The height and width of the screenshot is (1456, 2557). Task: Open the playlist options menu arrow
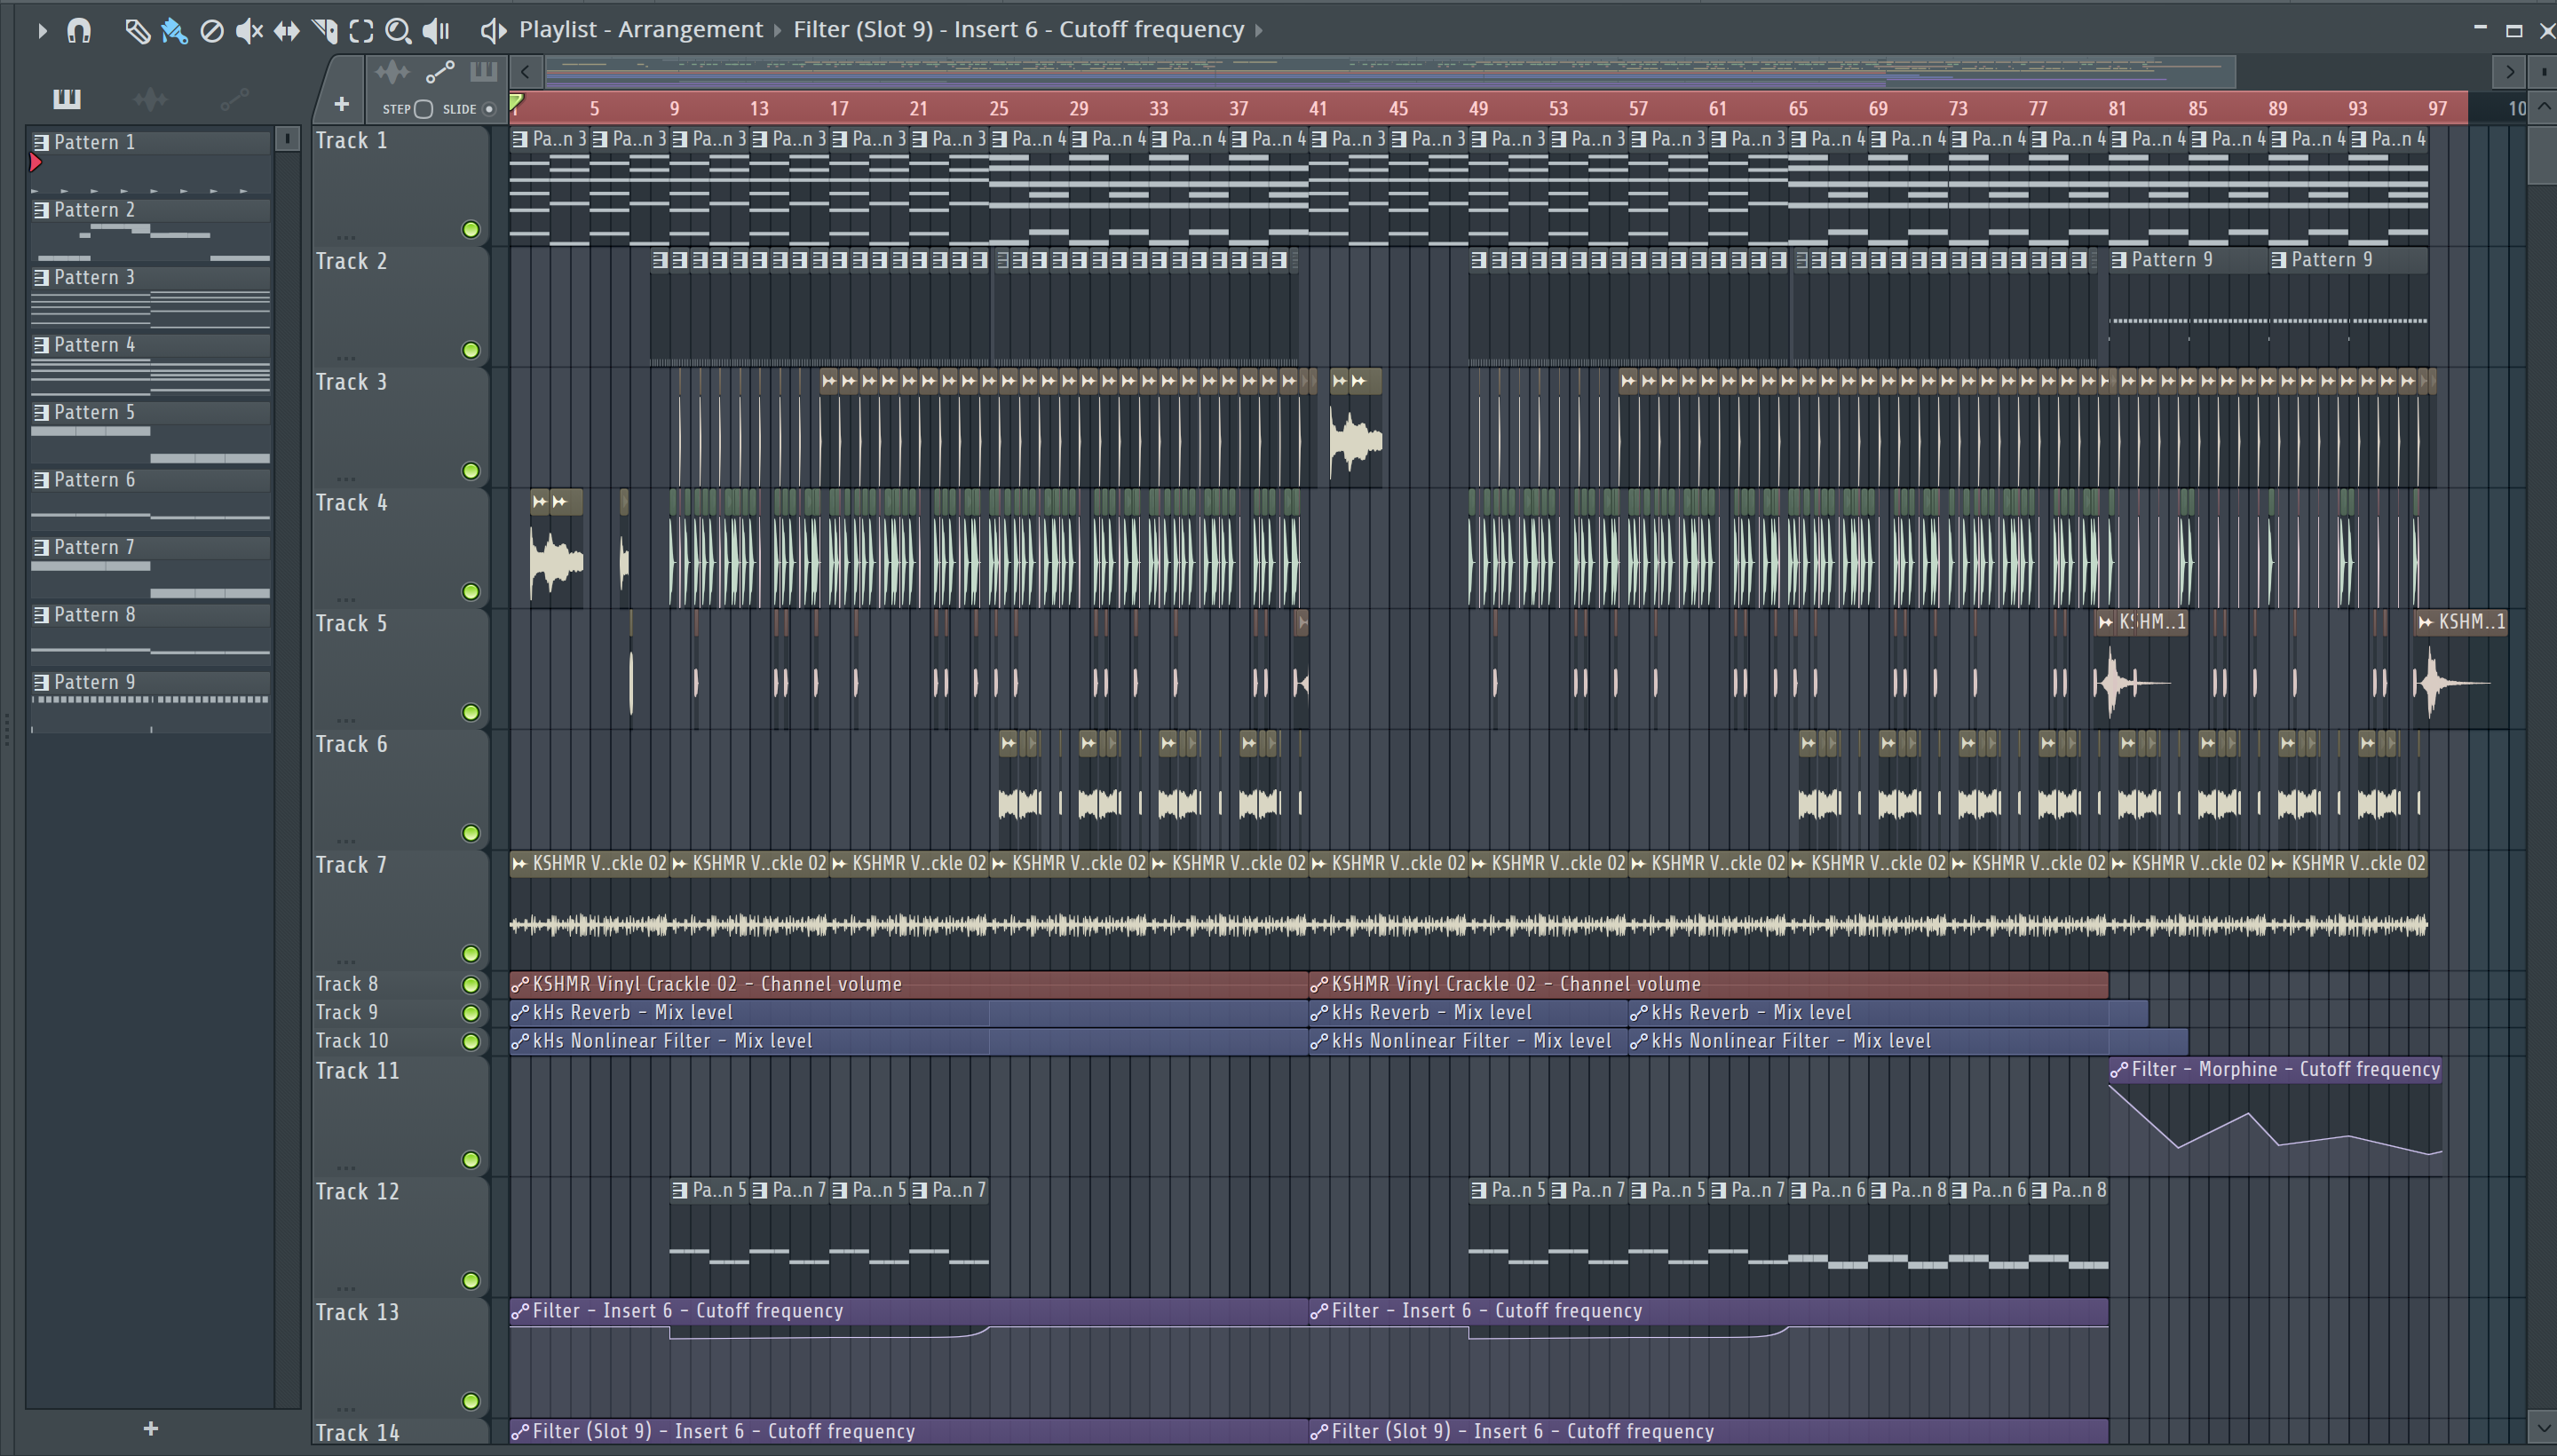click(x=41, y=31)
